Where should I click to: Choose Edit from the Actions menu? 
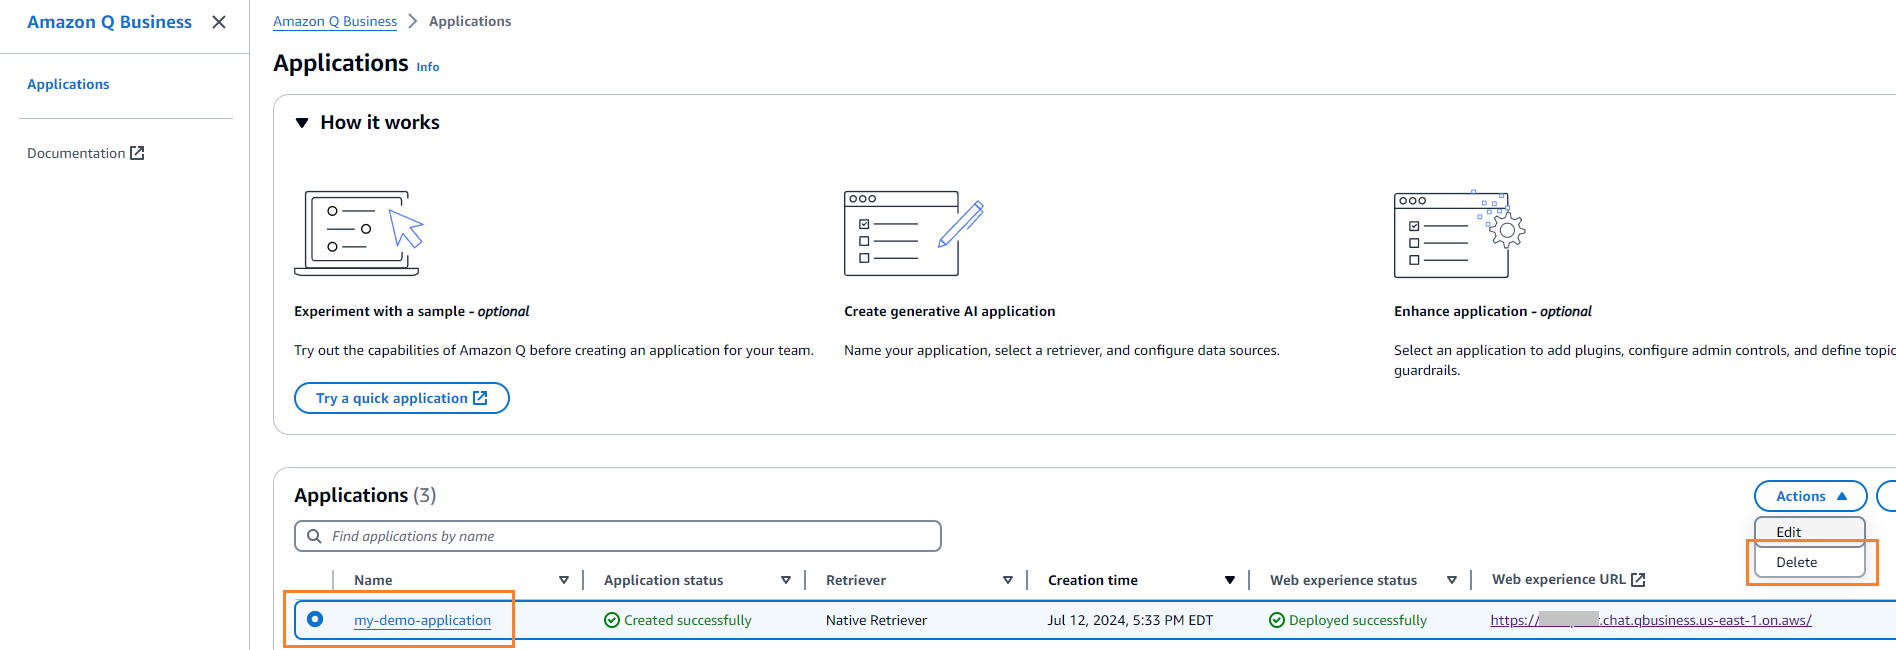point(1810,532)
